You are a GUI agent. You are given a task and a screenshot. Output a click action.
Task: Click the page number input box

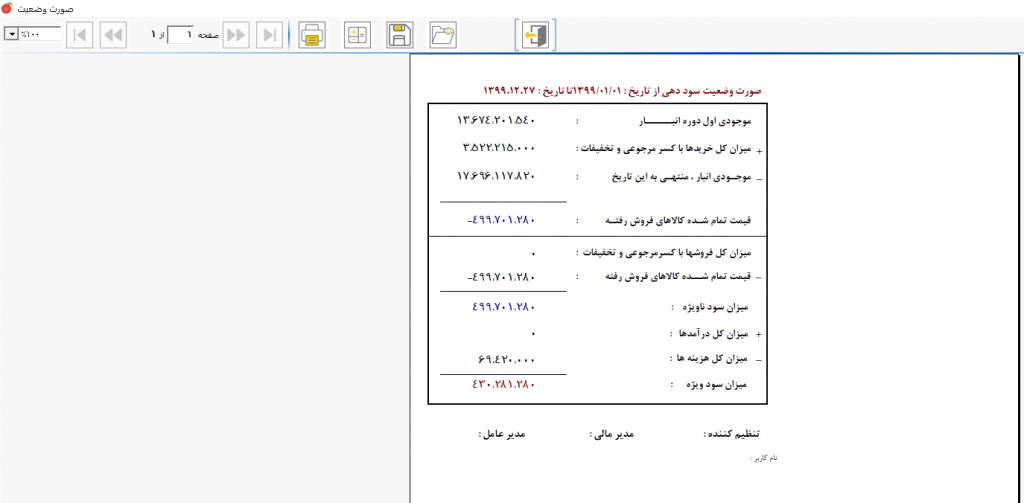(x=181, y=35)
